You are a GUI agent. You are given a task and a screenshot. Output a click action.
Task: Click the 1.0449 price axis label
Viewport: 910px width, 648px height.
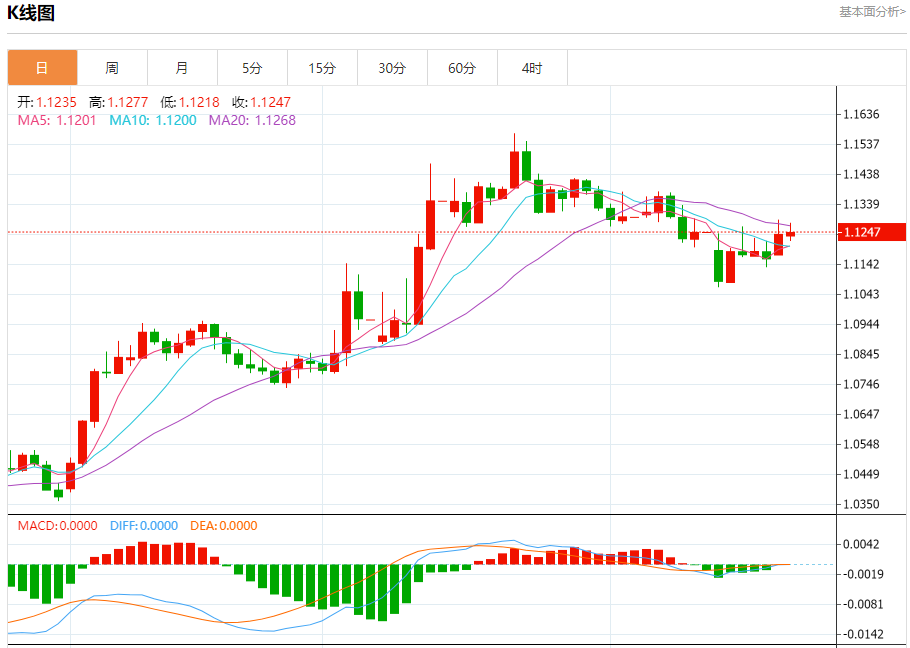(862, 475)
